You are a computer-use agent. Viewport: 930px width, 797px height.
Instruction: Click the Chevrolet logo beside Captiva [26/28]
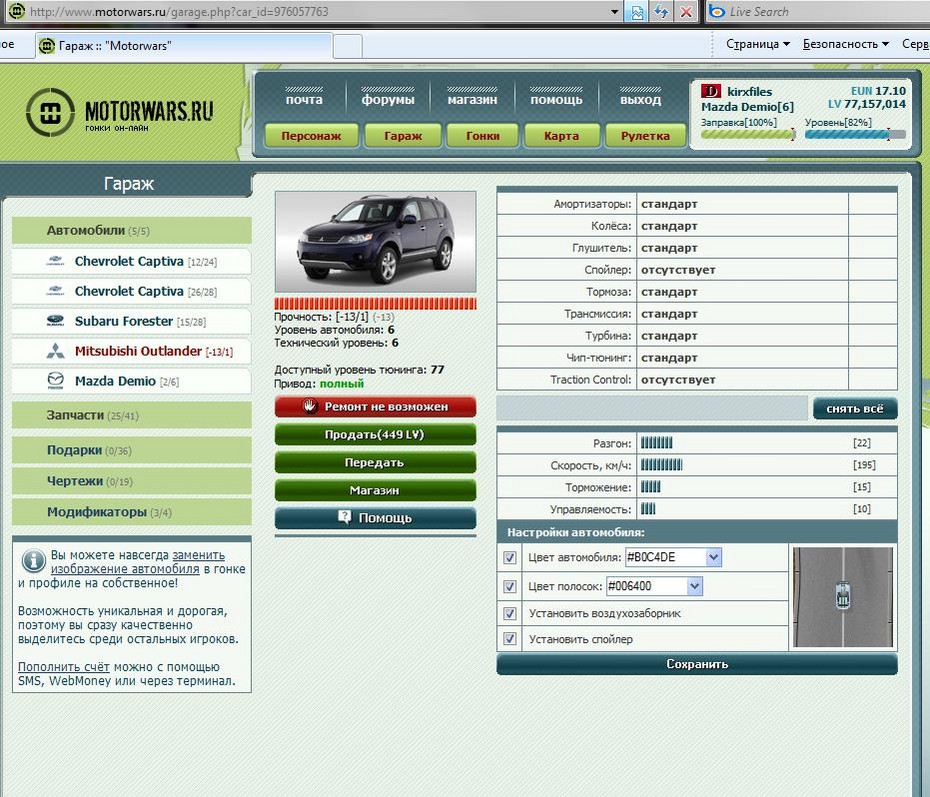pos(55,291)
